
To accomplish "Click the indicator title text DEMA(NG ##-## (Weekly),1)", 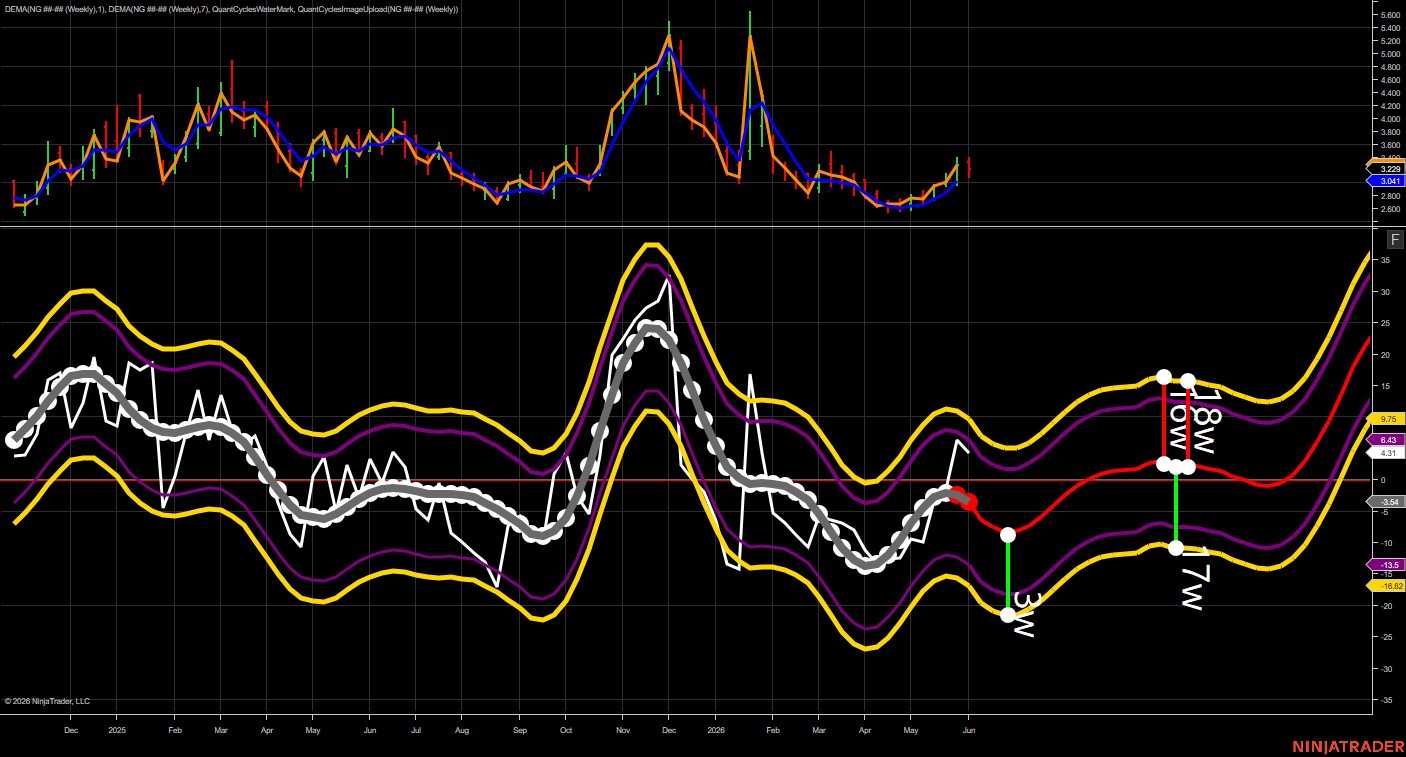I will 53,9.
